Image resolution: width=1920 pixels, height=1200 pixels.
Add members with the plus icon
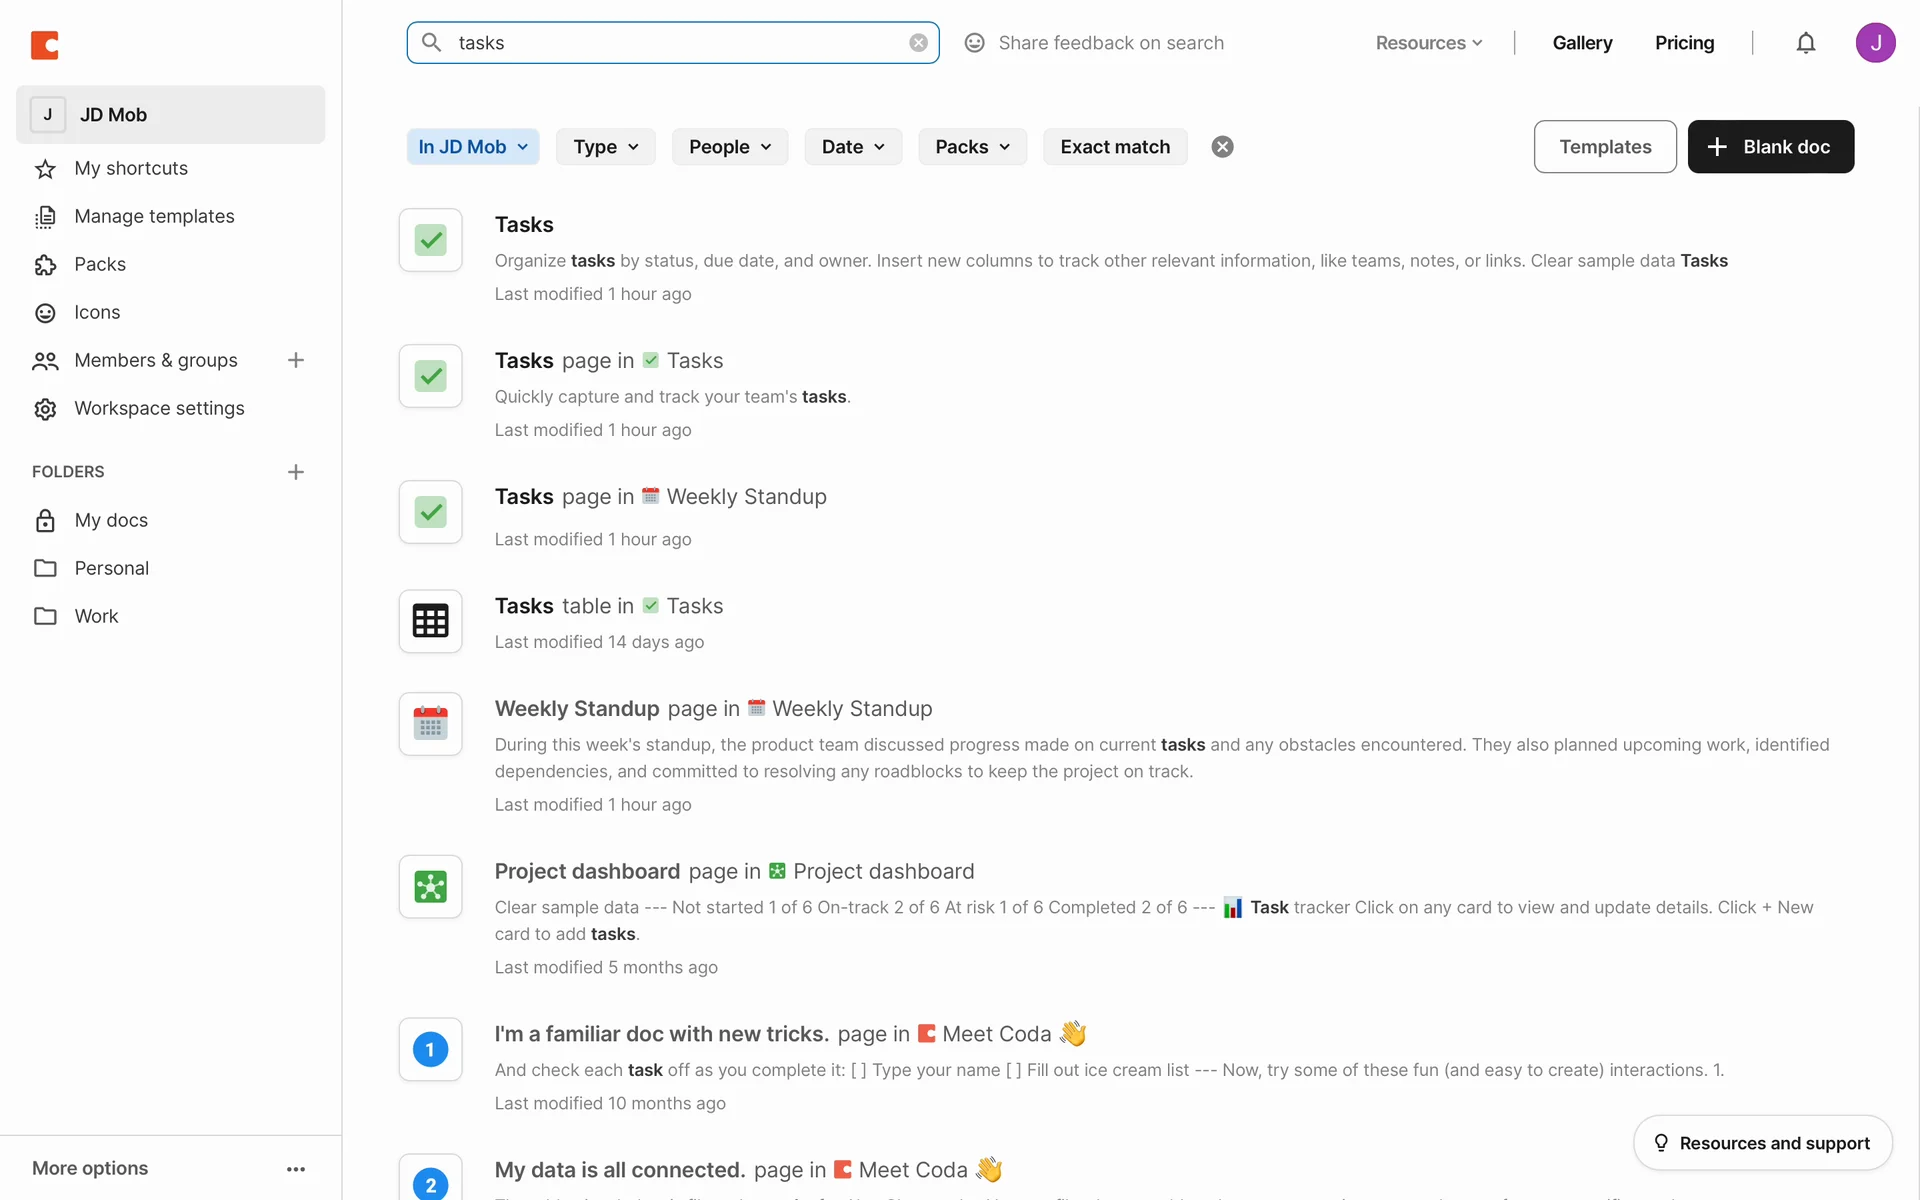295,360
